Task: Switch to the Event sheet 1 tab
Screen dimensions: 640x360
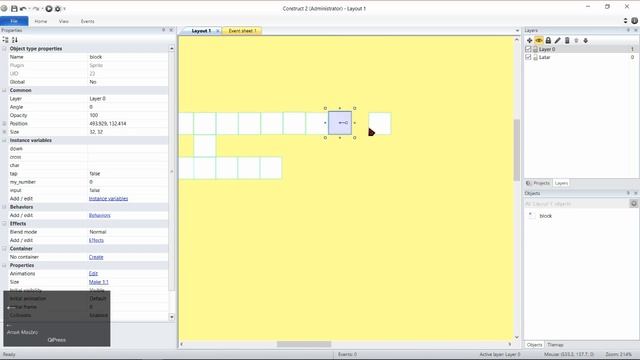Action: tap(242, 31)
